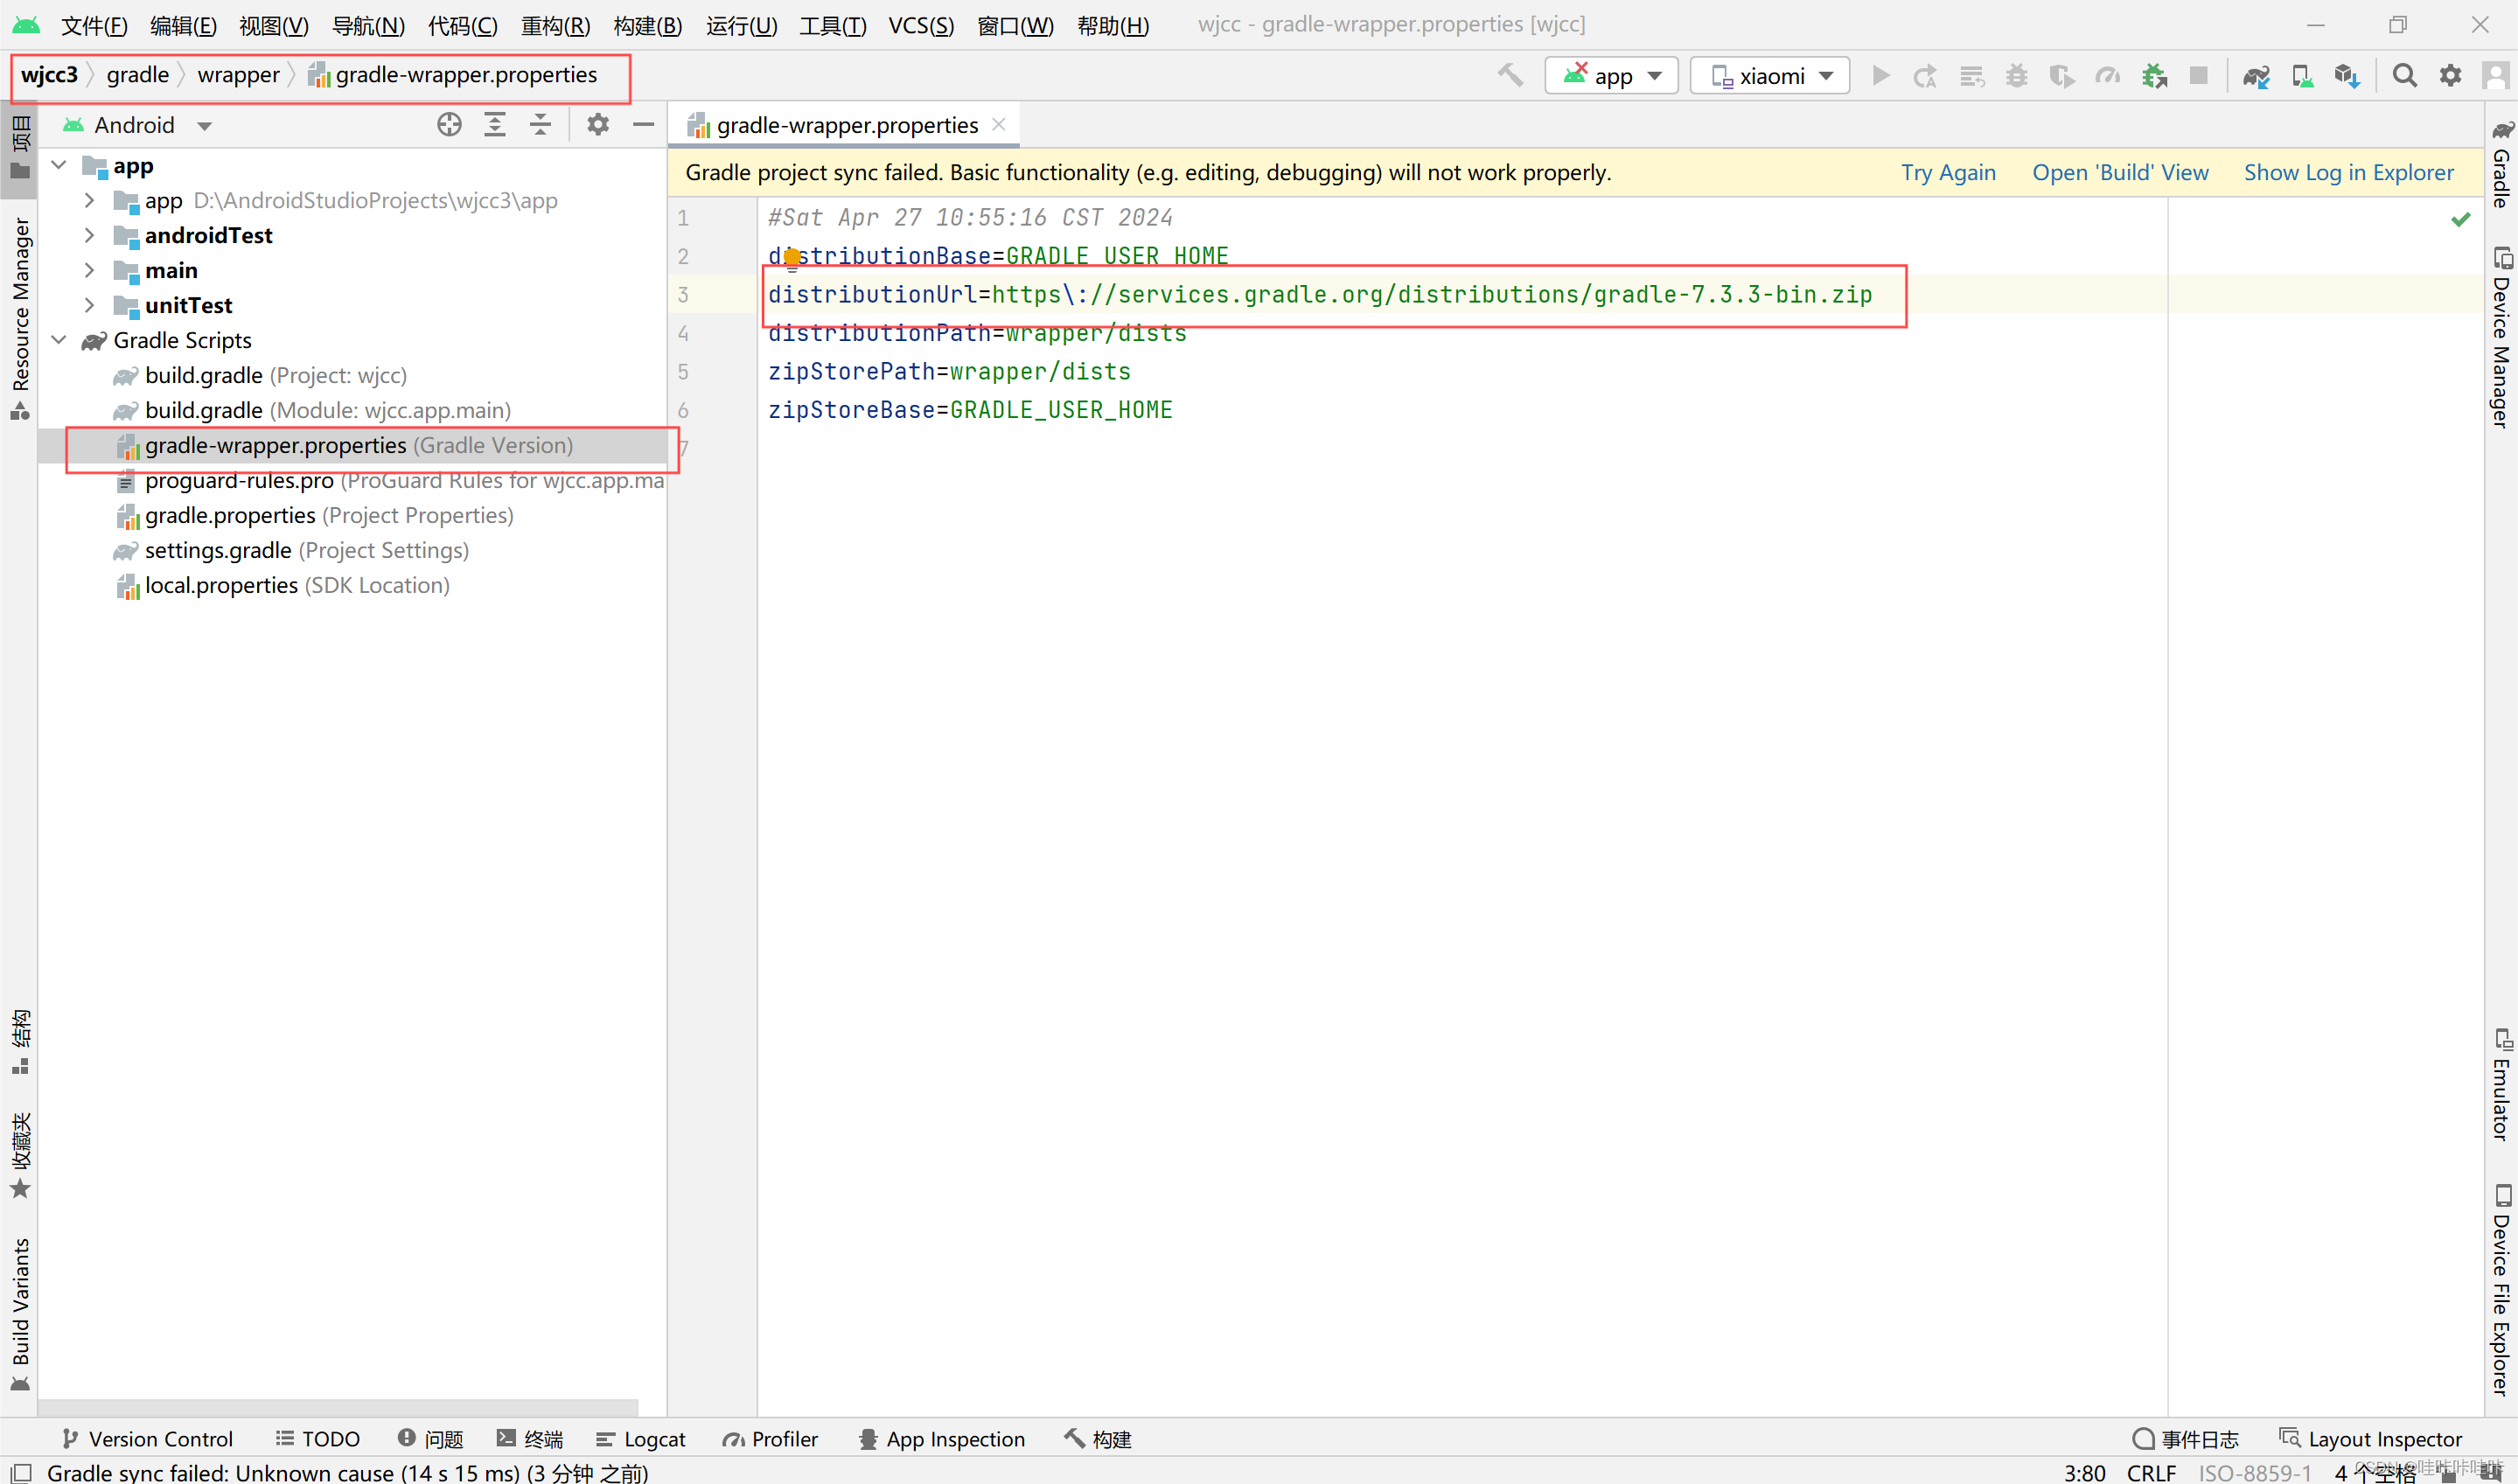Open the Device Manager toolbar icon
The image size is (2518, 1484).
(x=2301, y=76)
